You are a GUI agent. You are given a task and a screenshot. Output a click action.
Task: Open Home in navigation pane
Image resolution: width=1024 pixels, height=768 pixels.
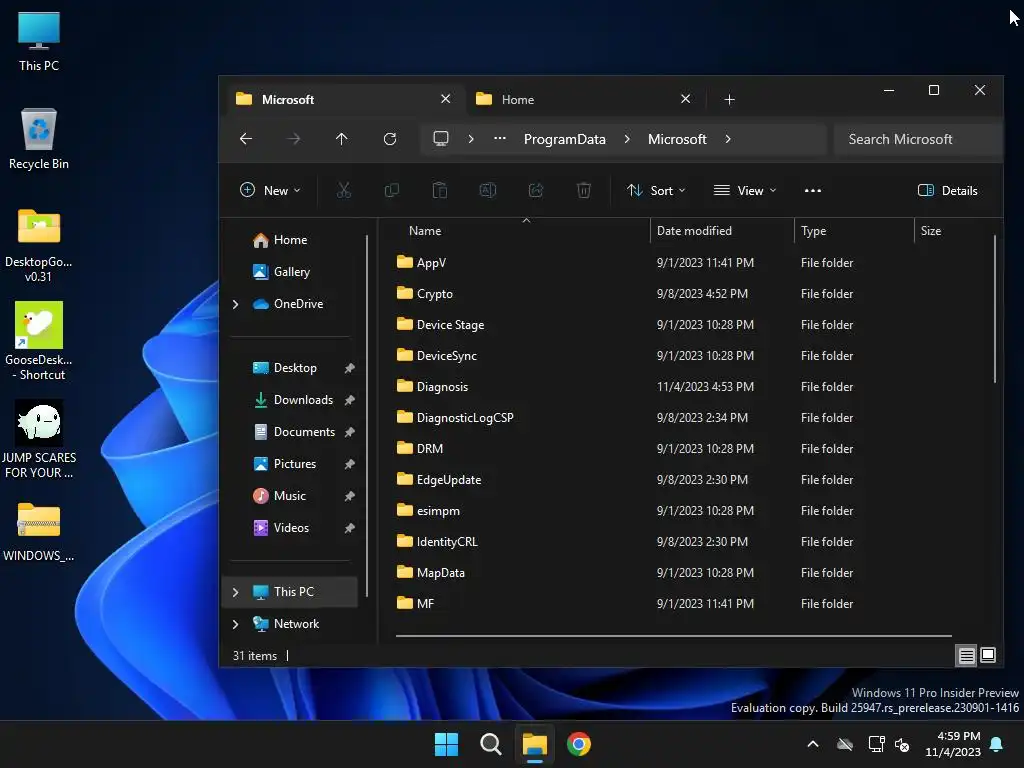292,240
